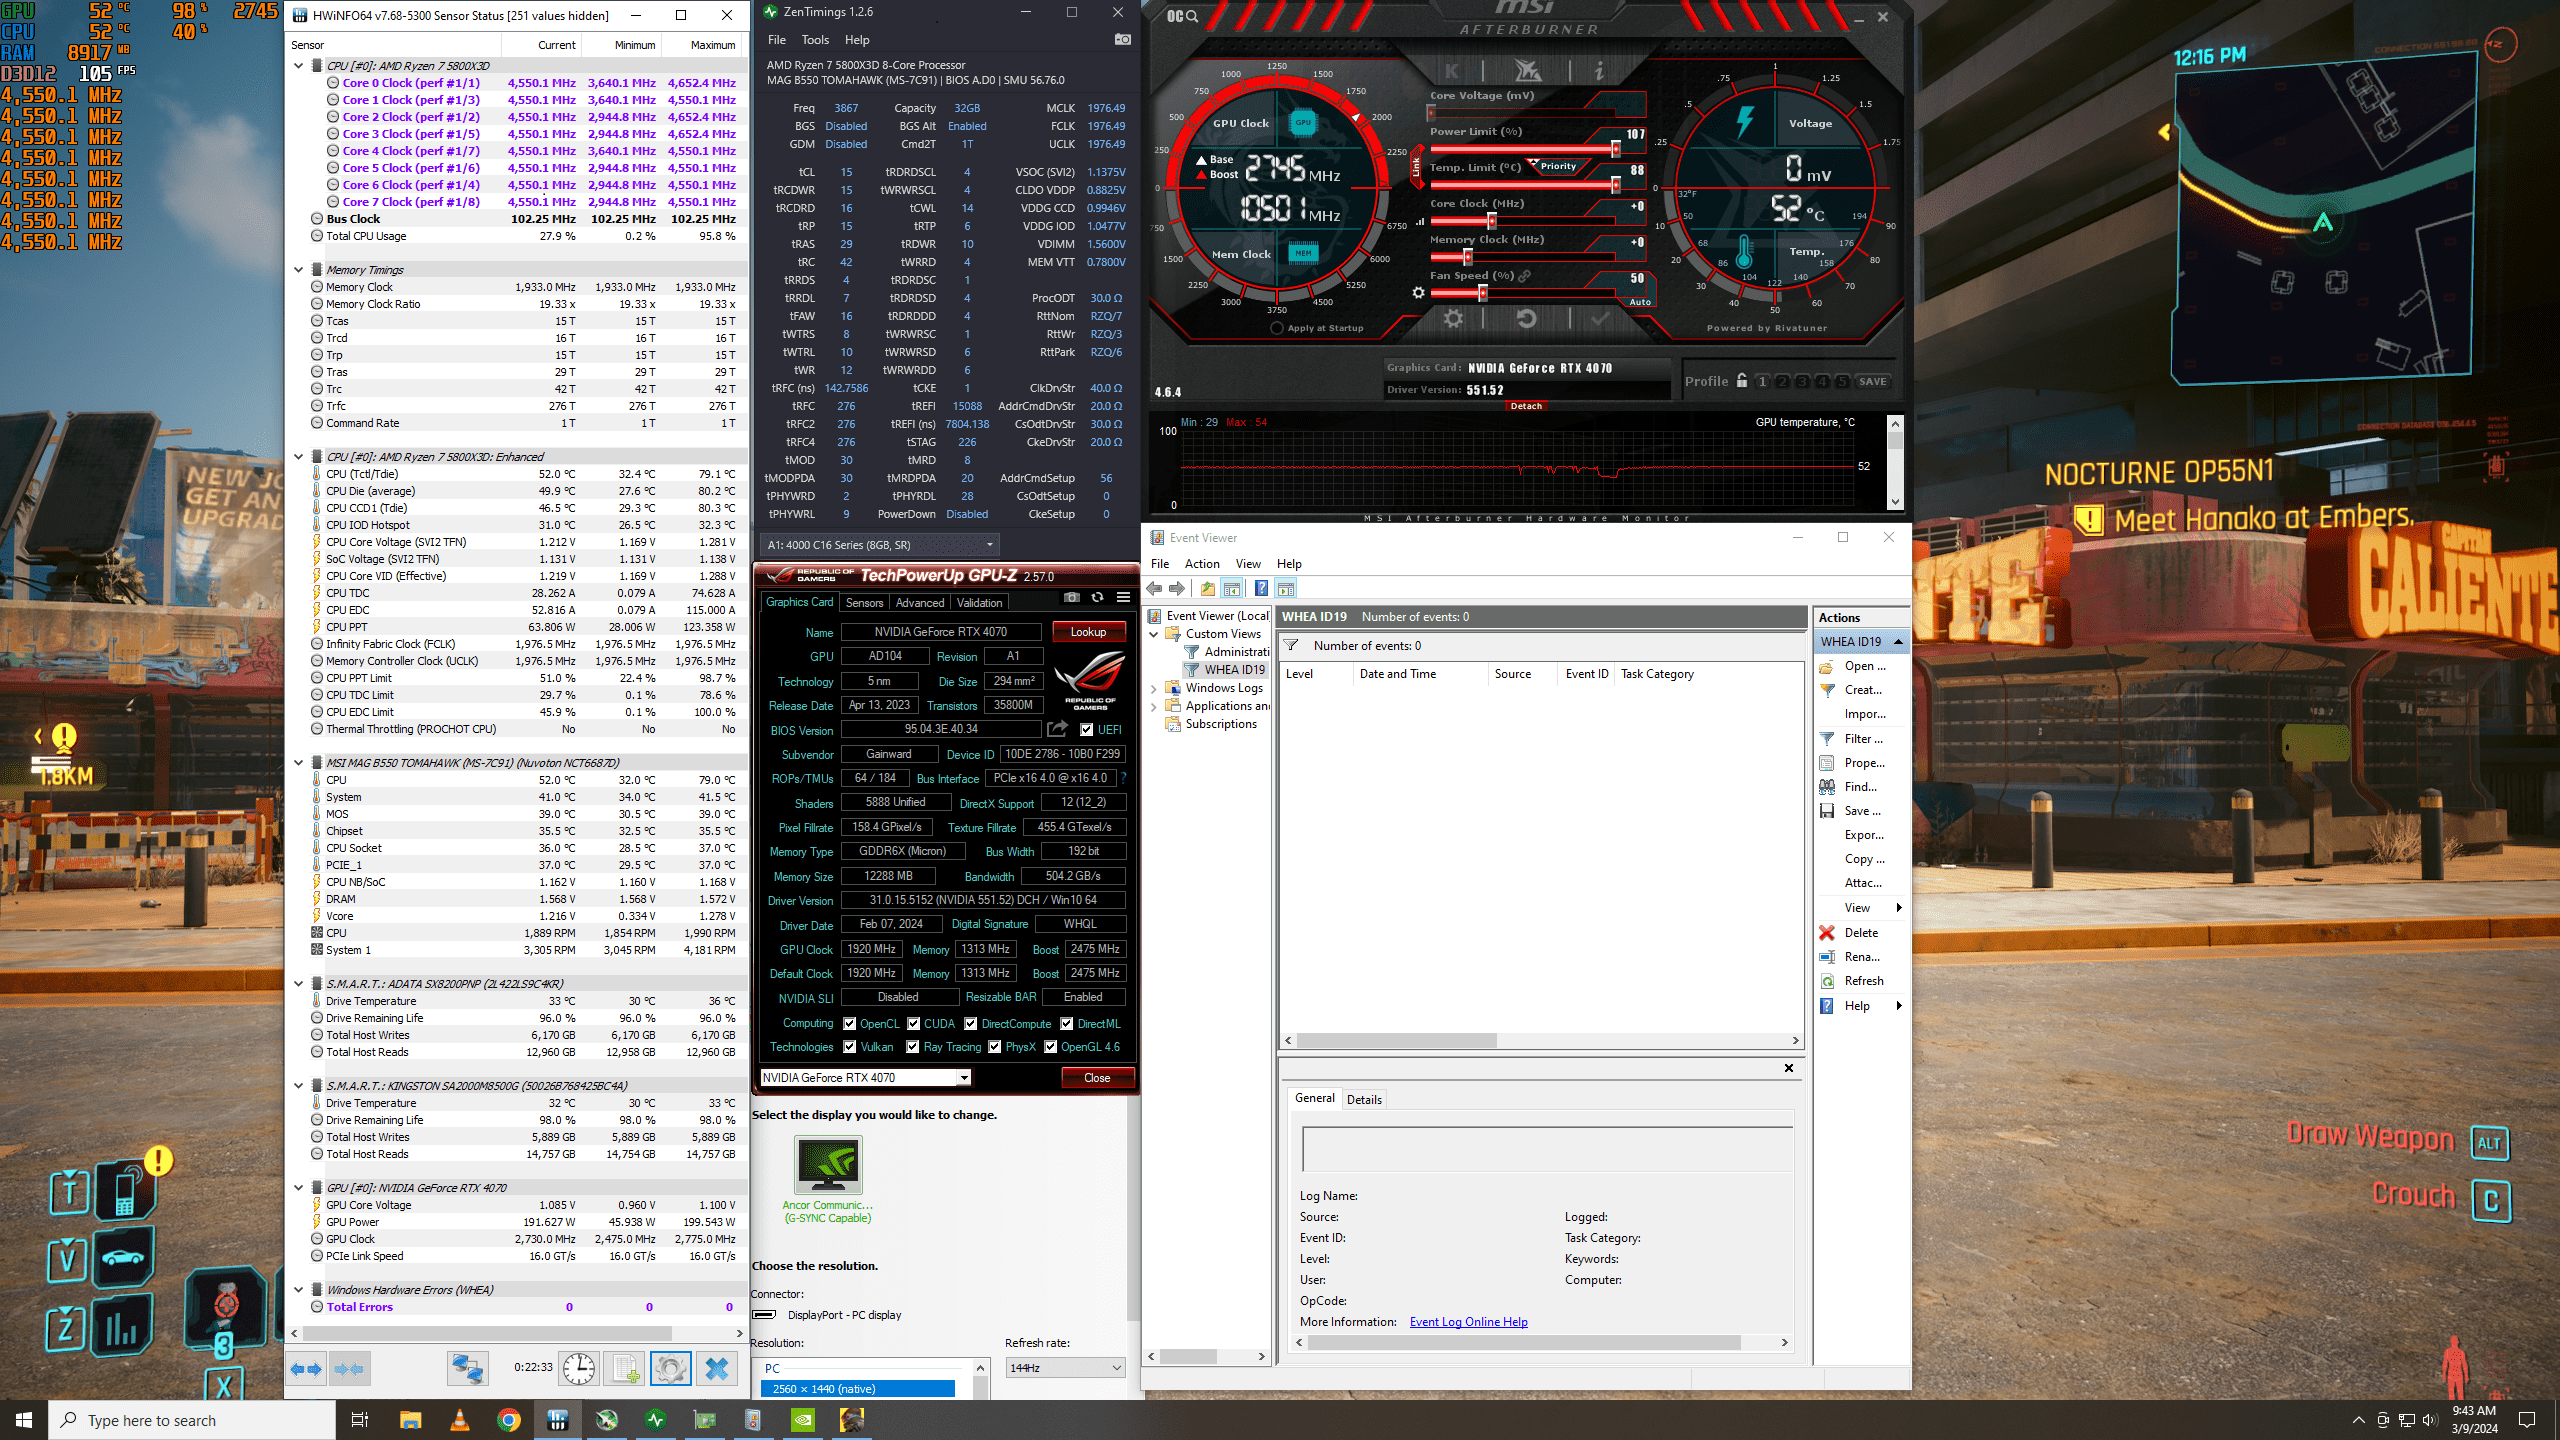The width and height of the screenshot is (2560, 1440).
Task: Expand Windows Logs in Event Viewer tree
Action: tap(1154, 688)
